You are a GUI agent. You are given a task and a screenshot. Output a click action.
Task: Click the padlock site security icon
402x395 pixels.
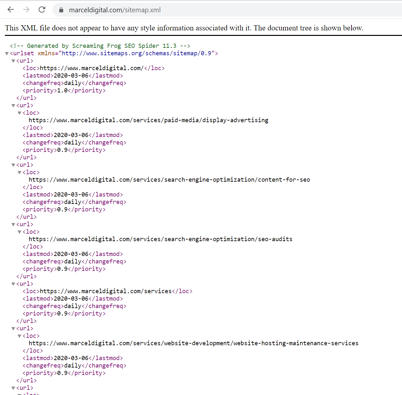point(61,10)
